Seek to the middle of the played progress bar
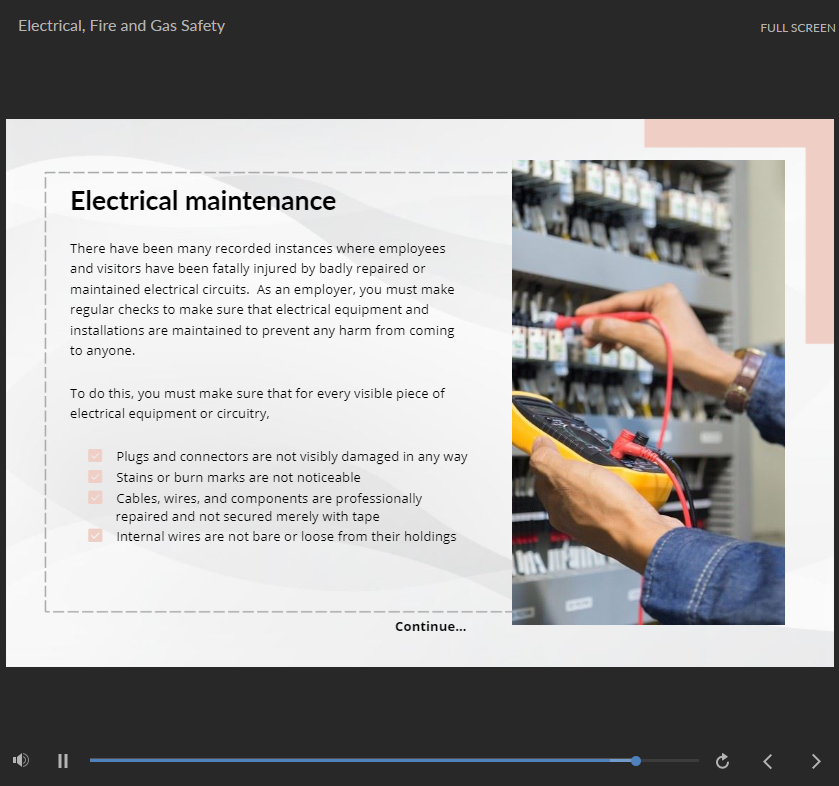The height and width of the screenshot is (786, 839). pyautogui.click(x=360, y=761)
